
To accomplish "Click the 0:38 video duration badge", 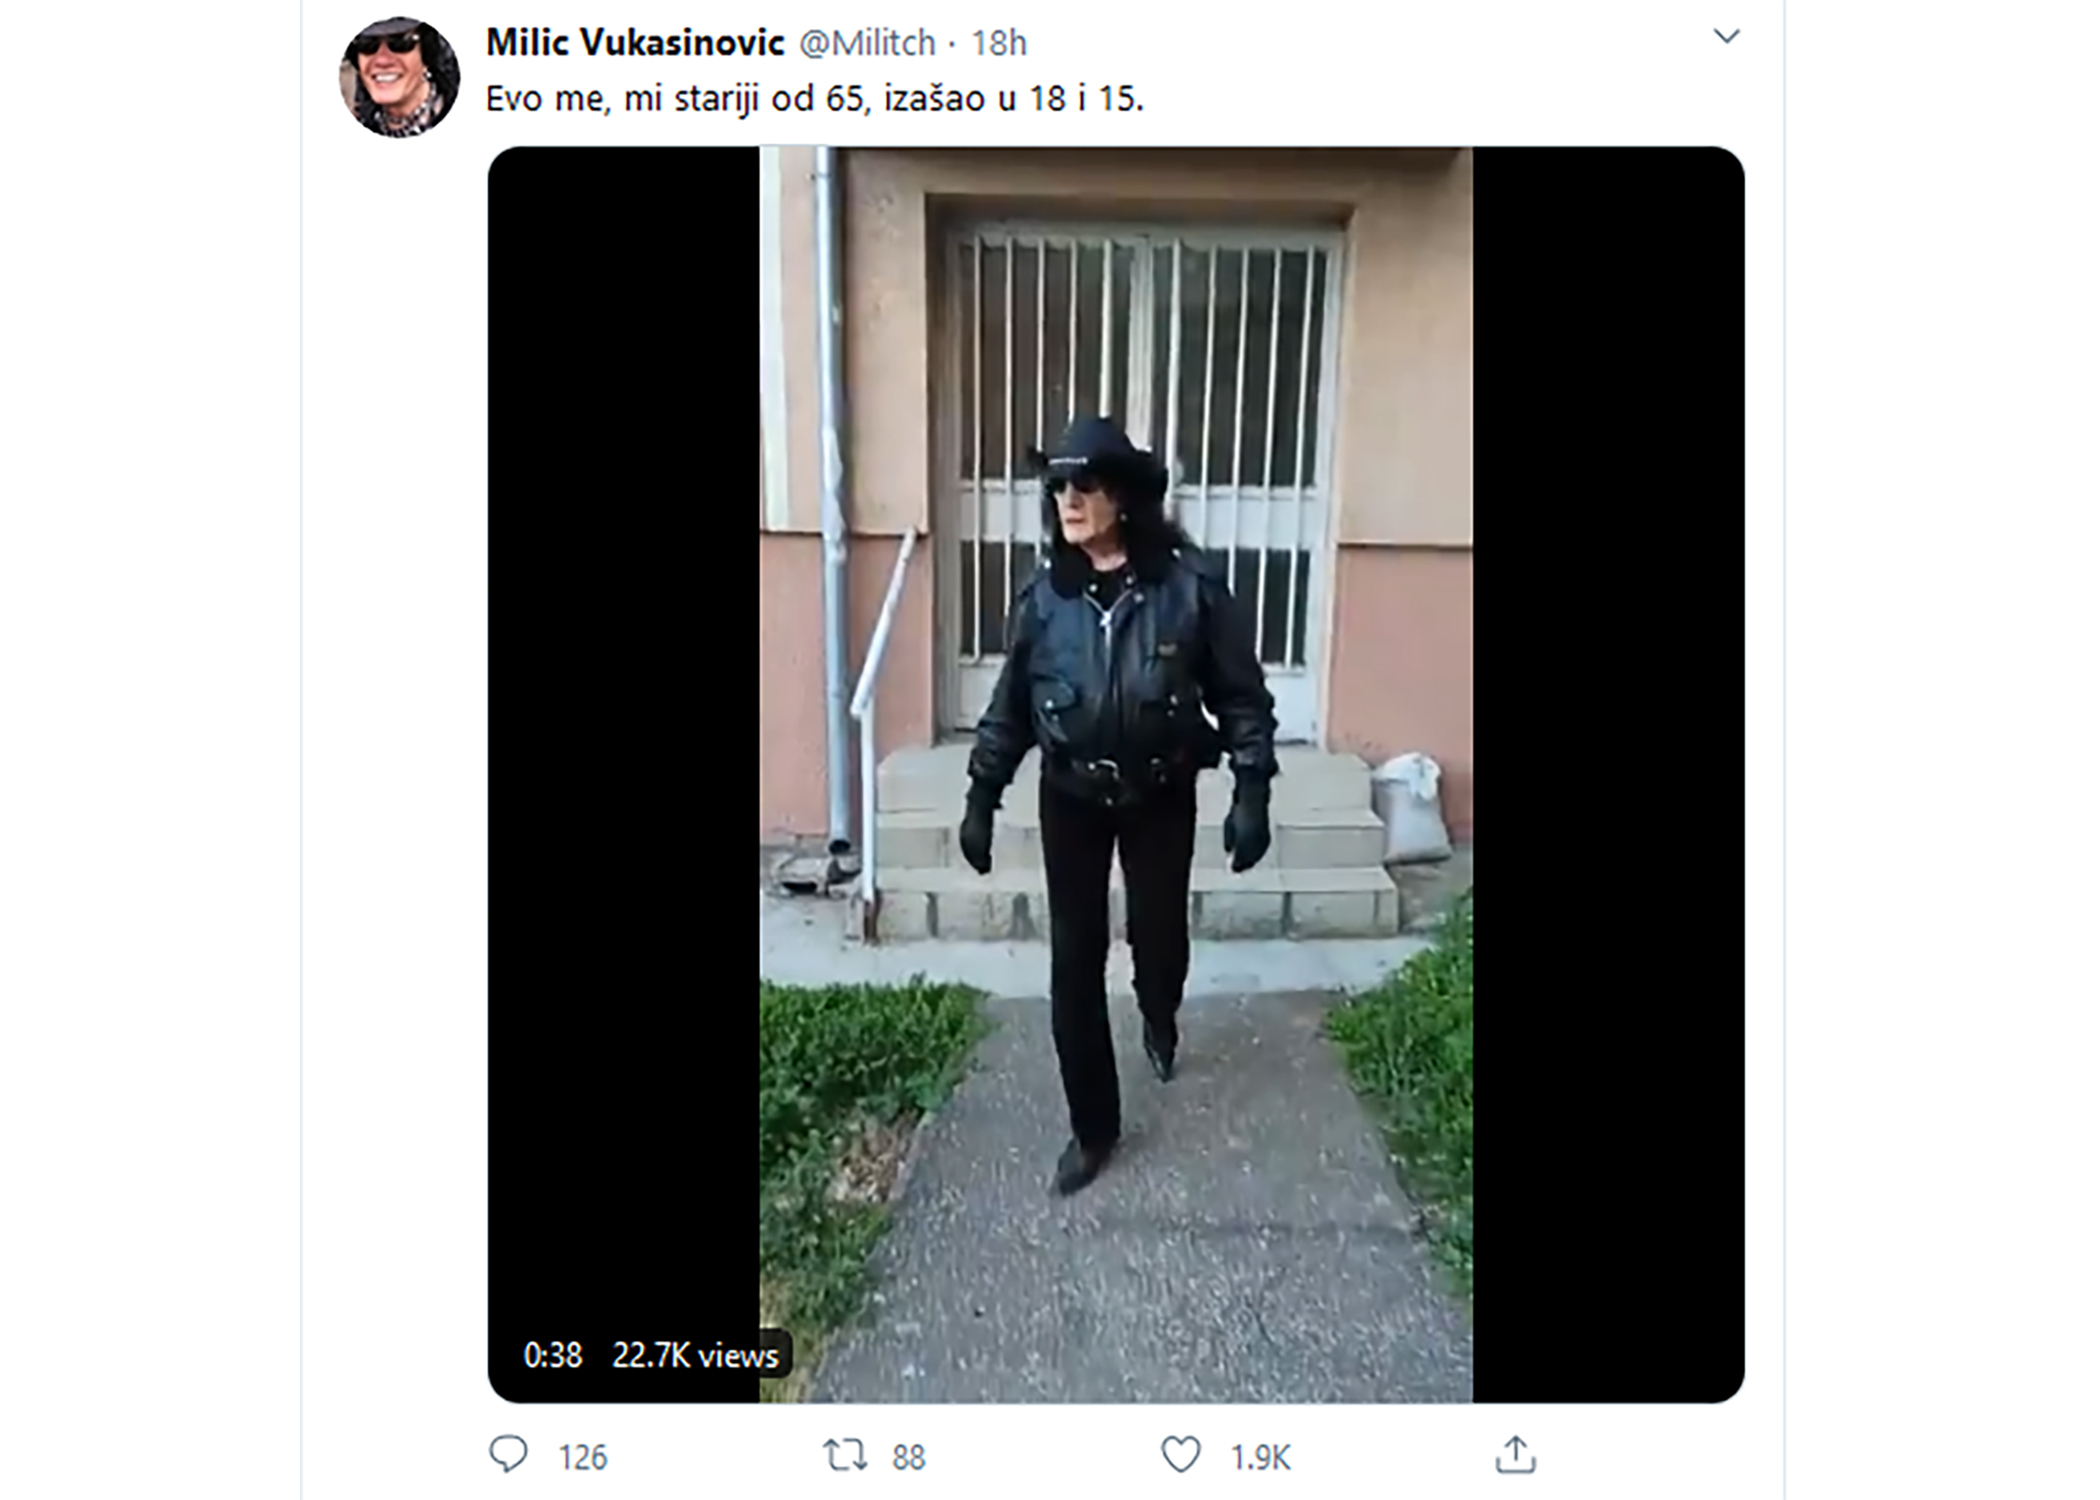I will pyautogui.click(x=553, y=1355).
